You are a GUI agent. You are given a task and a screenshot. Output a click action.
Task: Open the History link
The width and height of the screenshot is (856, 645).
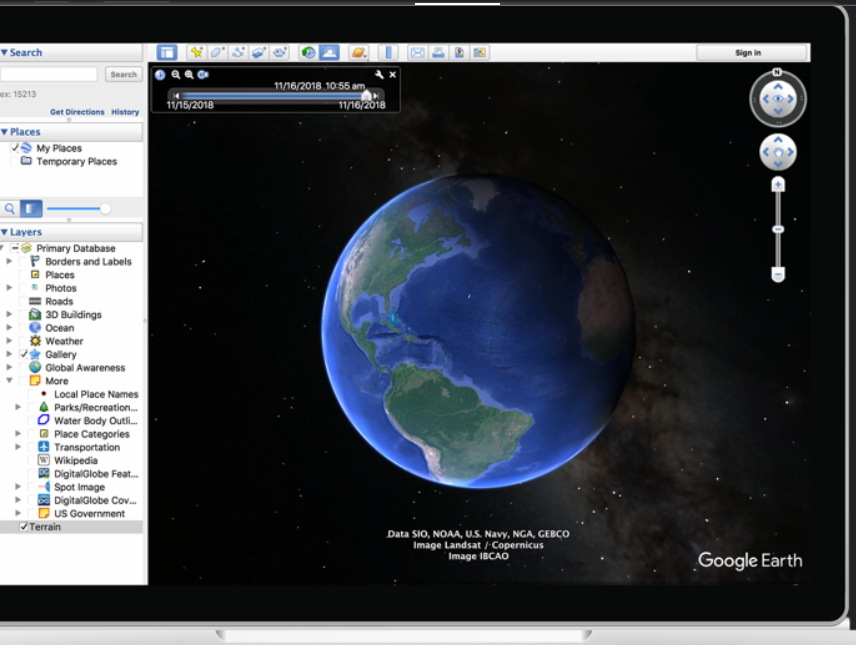coord(125,112)
